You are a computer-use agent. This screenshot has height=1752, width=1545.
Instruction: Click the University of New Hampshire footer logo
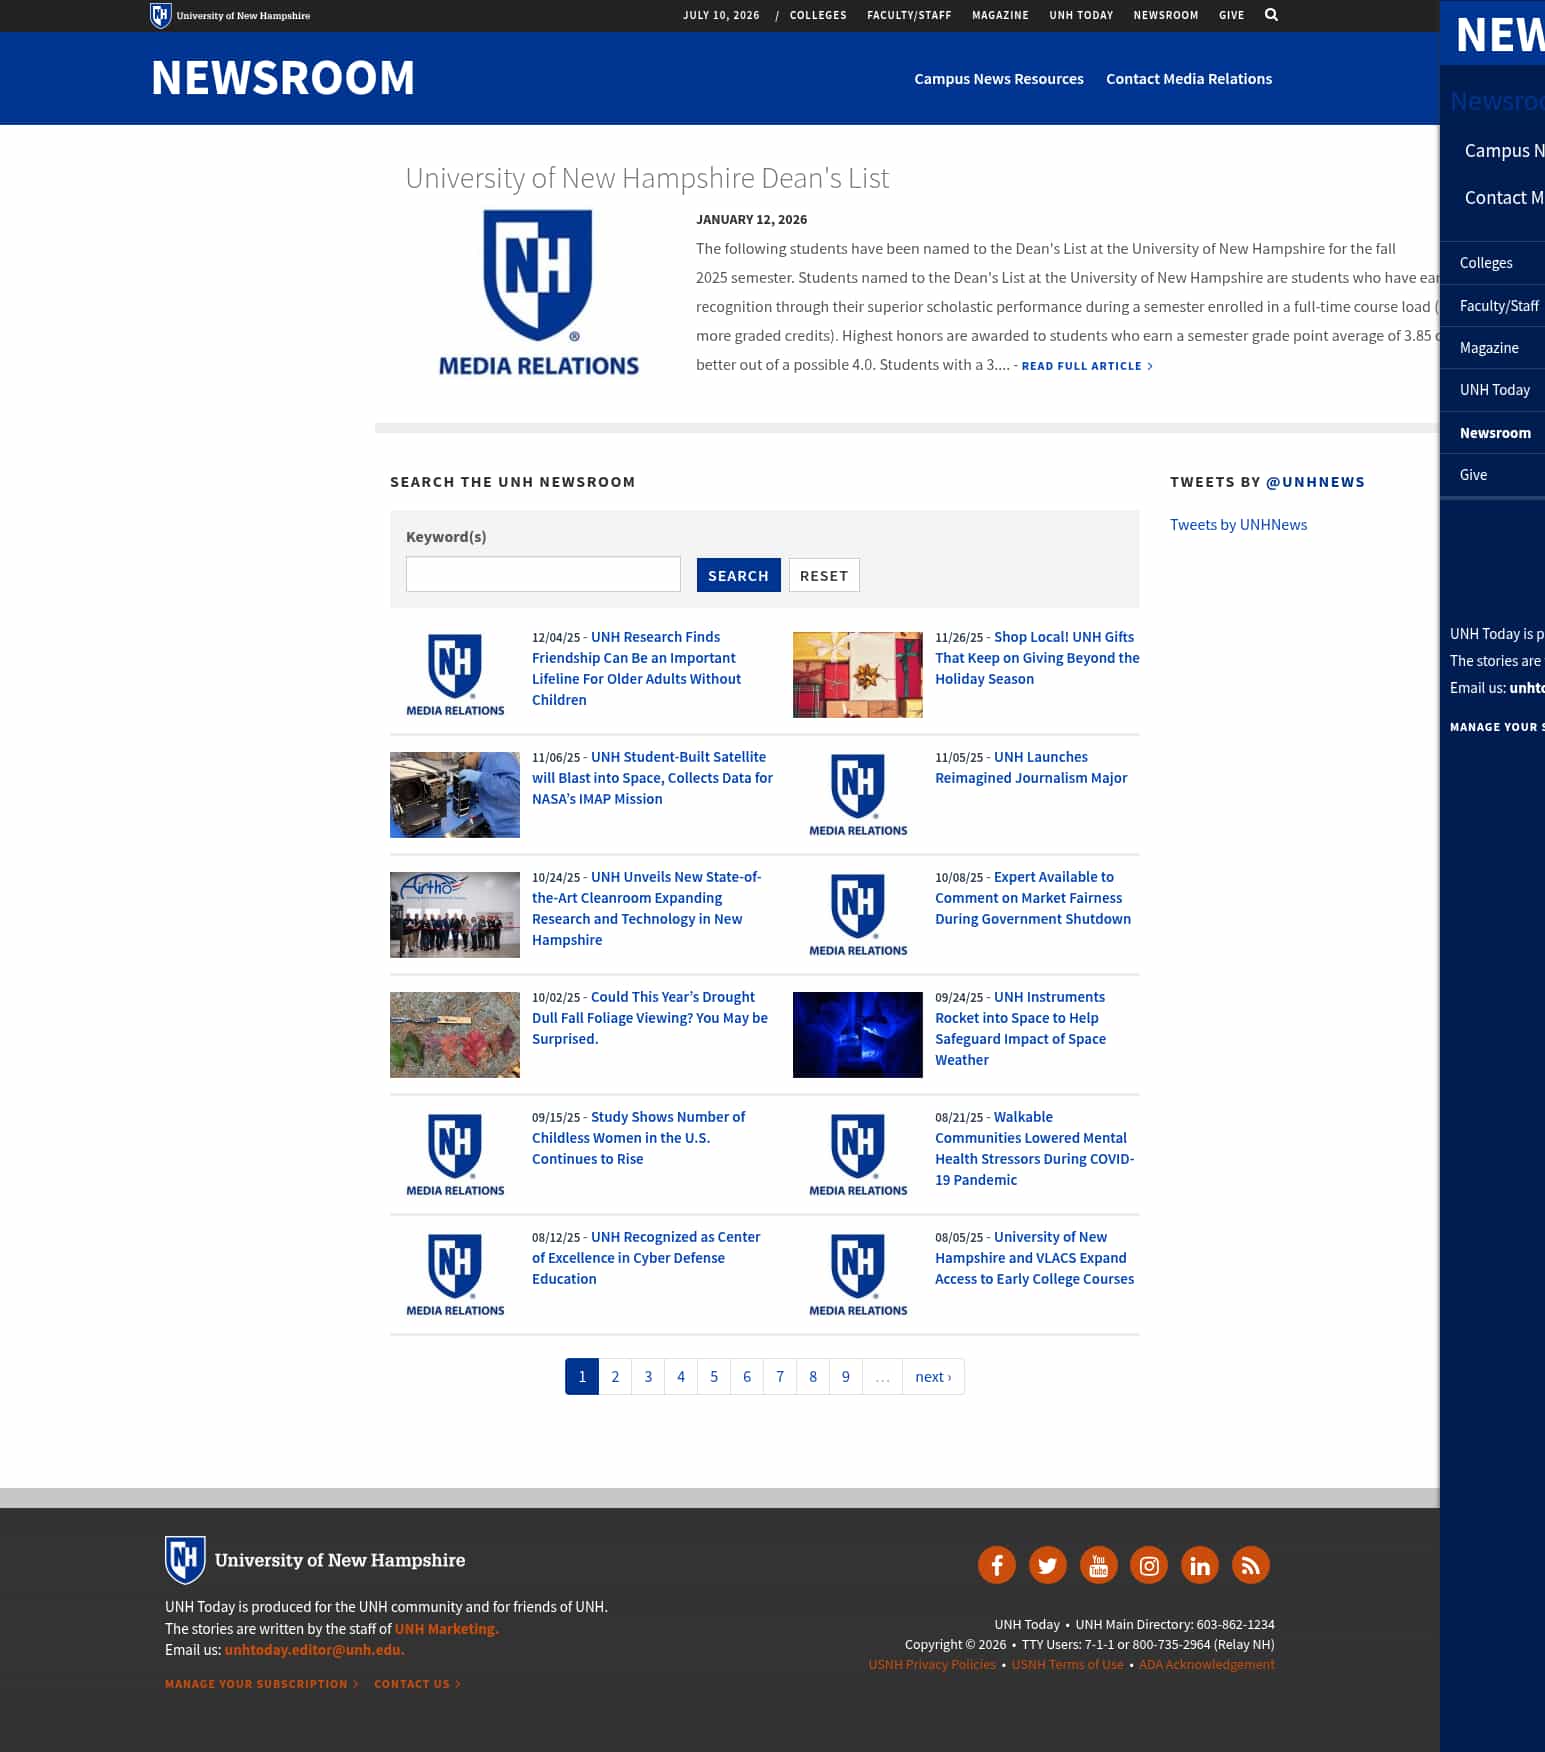315,1560
